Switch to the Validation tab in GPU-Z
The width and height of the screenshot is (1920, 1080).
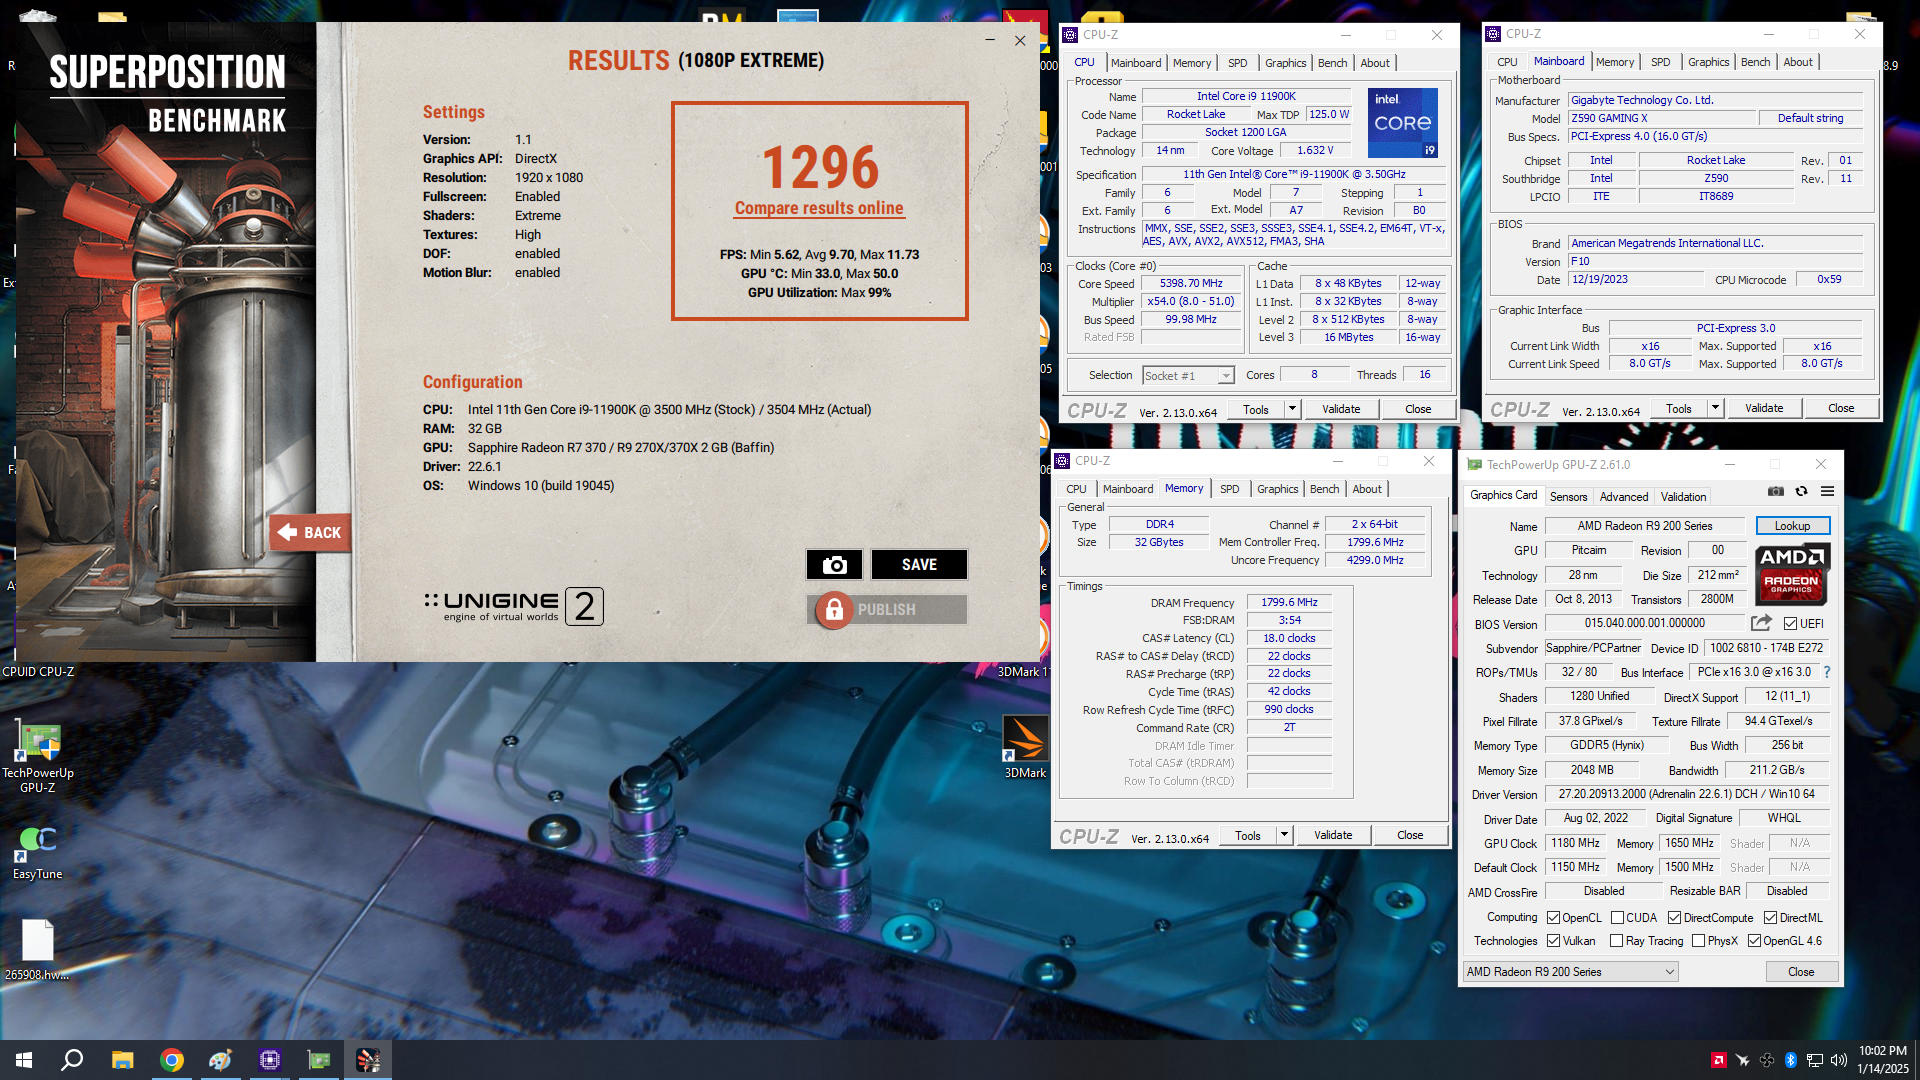(x=1684, y=496)
